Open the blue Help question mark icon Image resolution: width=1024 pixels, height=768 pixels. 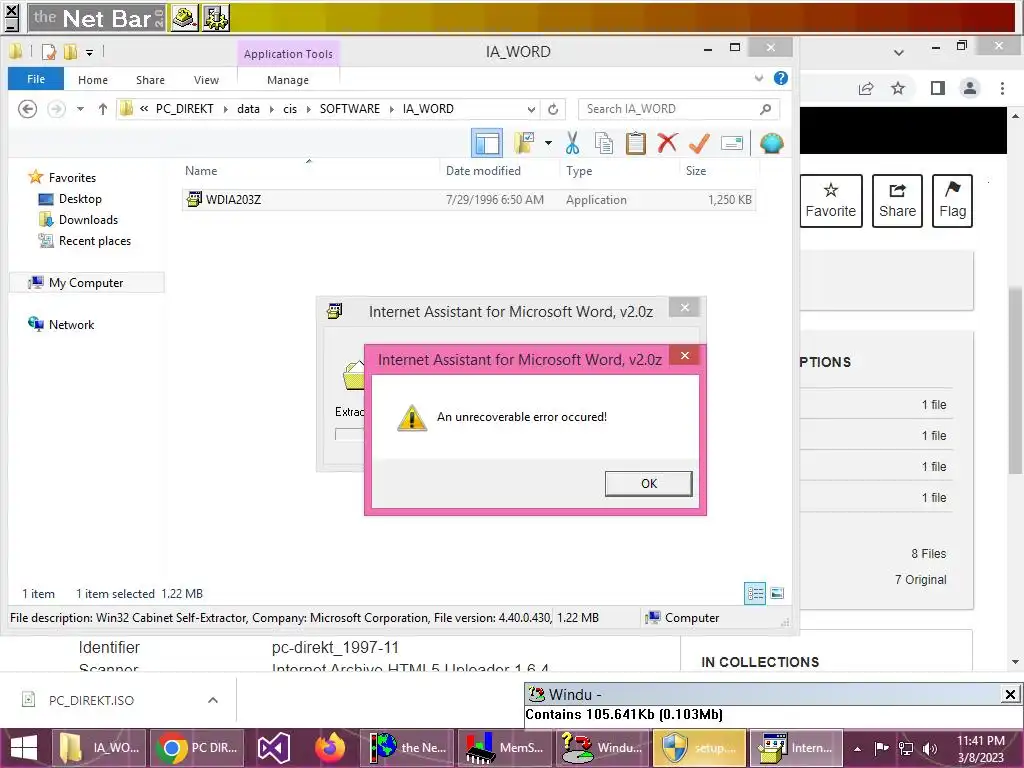pyautogui.click(x=780, y=78)
